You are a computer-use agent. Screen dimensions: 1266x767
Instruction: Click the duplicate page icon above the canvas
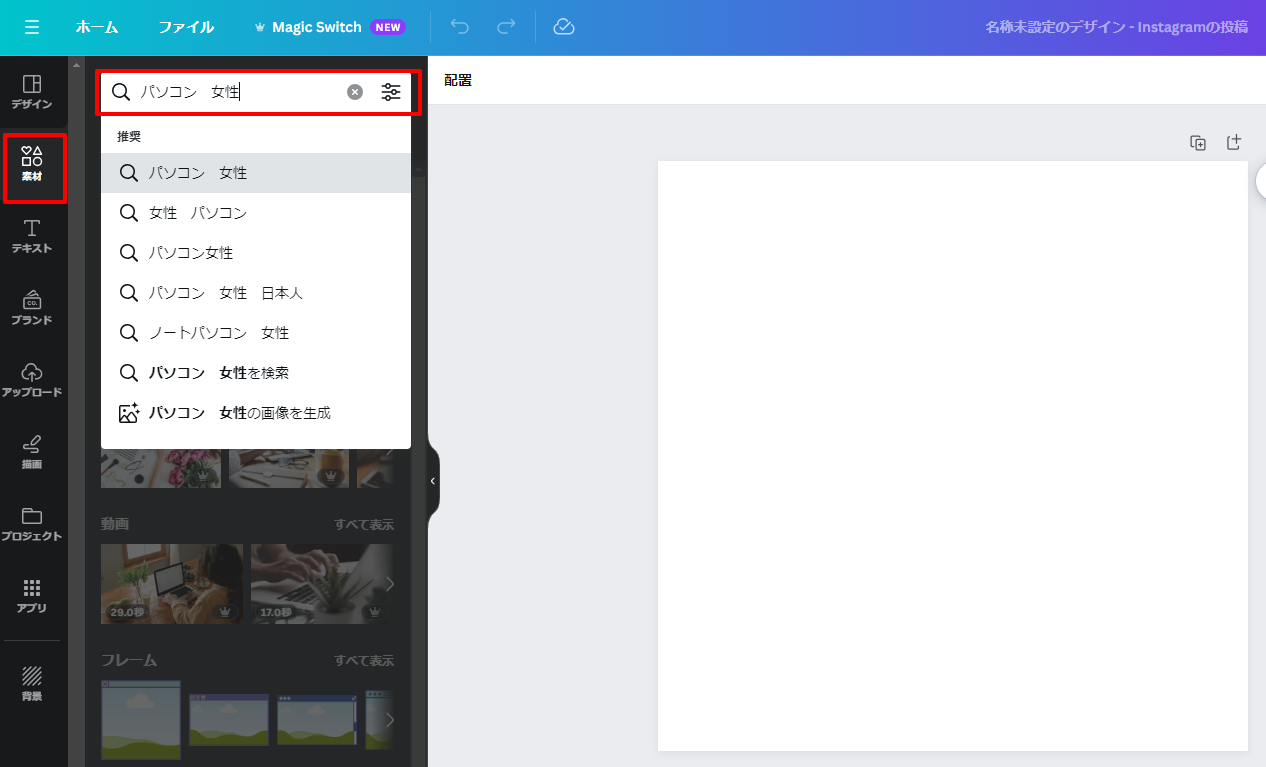[1198, 143]
